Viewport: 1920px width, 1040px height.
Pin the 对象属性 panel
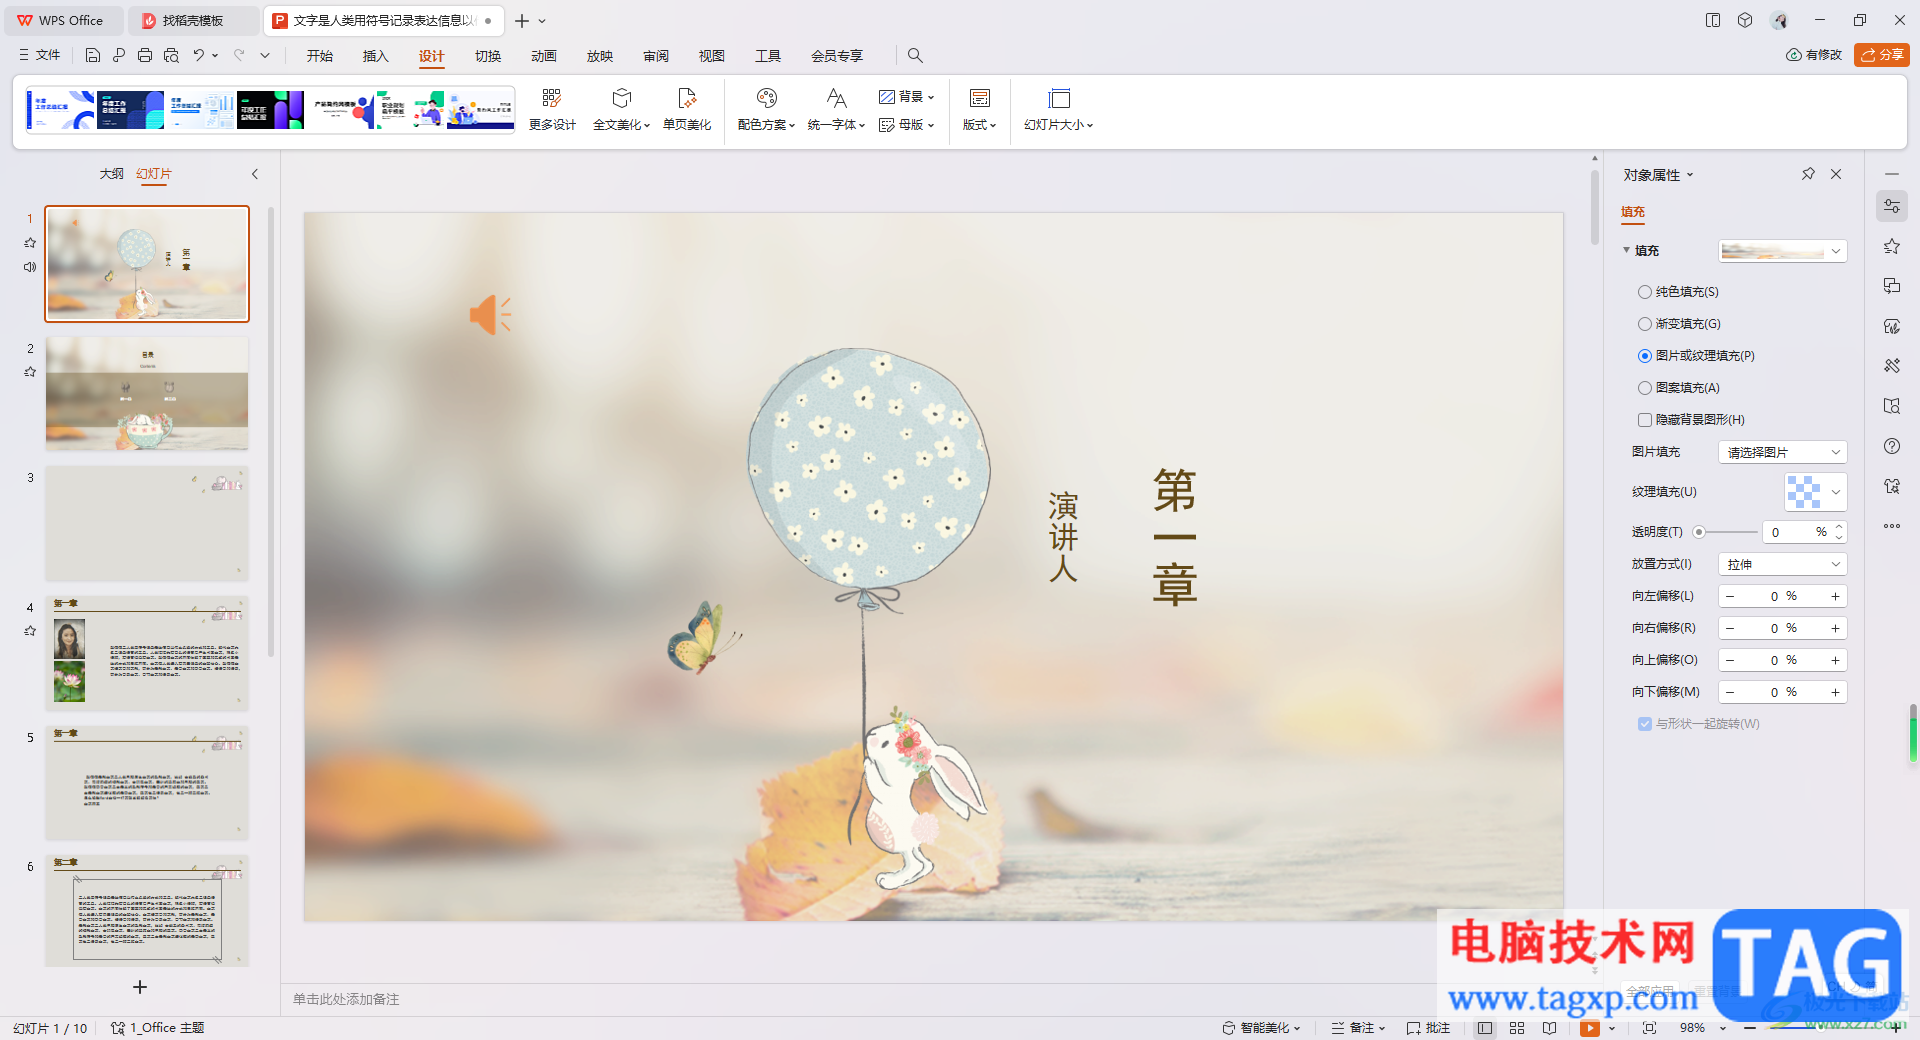(1808, 174)
